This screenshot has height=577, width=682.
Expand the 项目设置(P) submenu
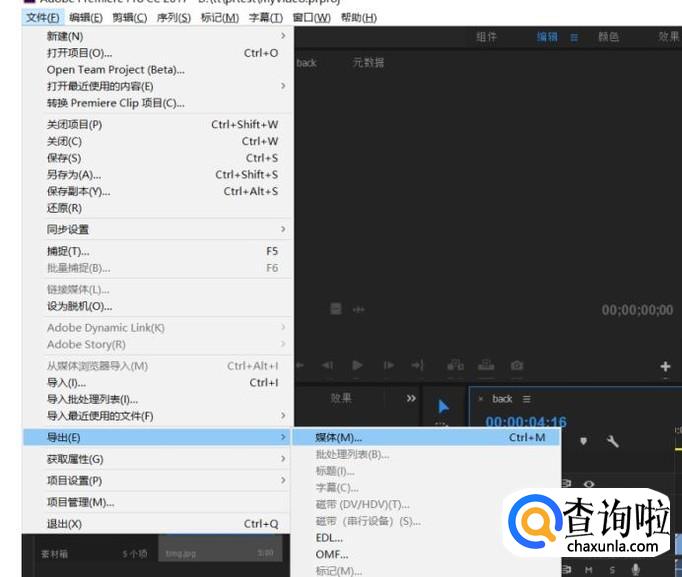pyautogui.click(x=283, y=480)
